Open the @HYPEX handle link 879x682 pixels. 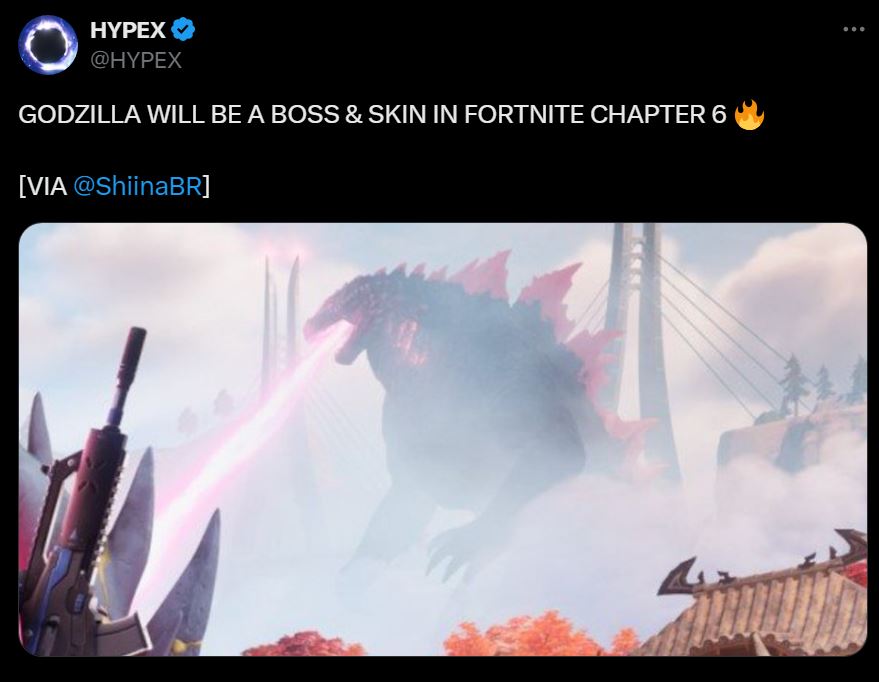[x=136, y=60]
